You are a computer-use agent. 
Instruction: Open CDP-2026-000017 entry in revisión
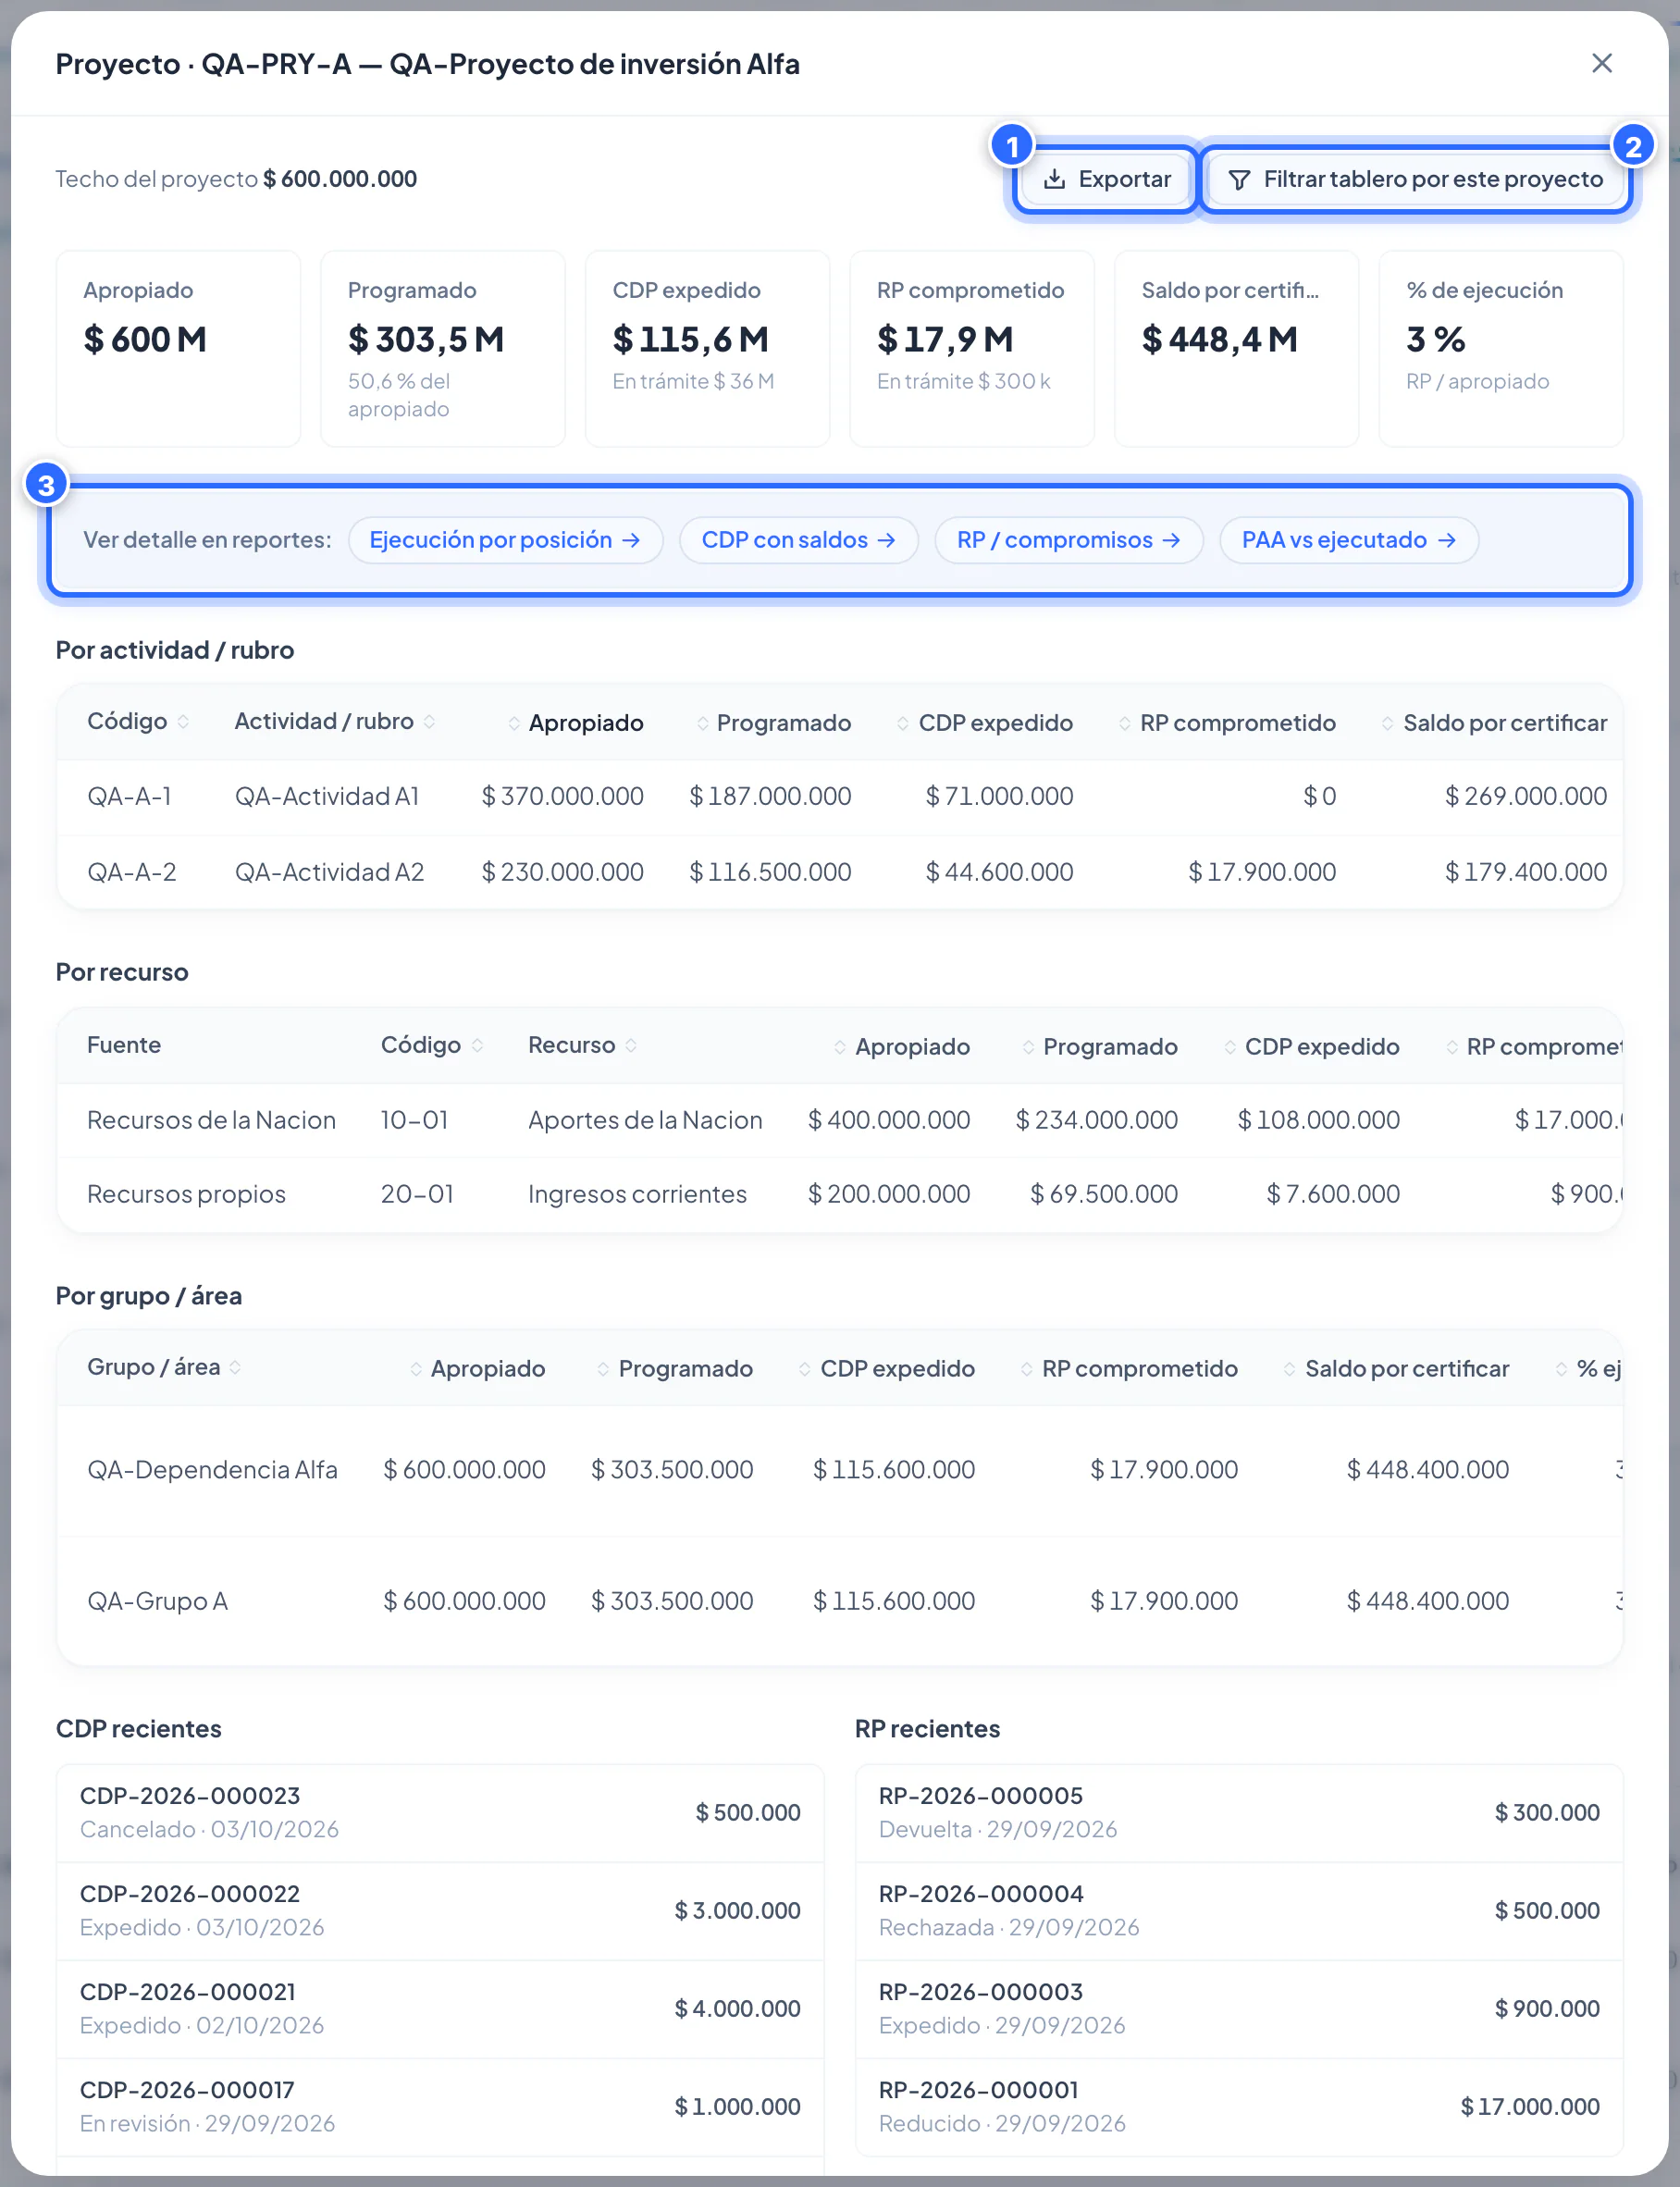tap(440, 2107)
